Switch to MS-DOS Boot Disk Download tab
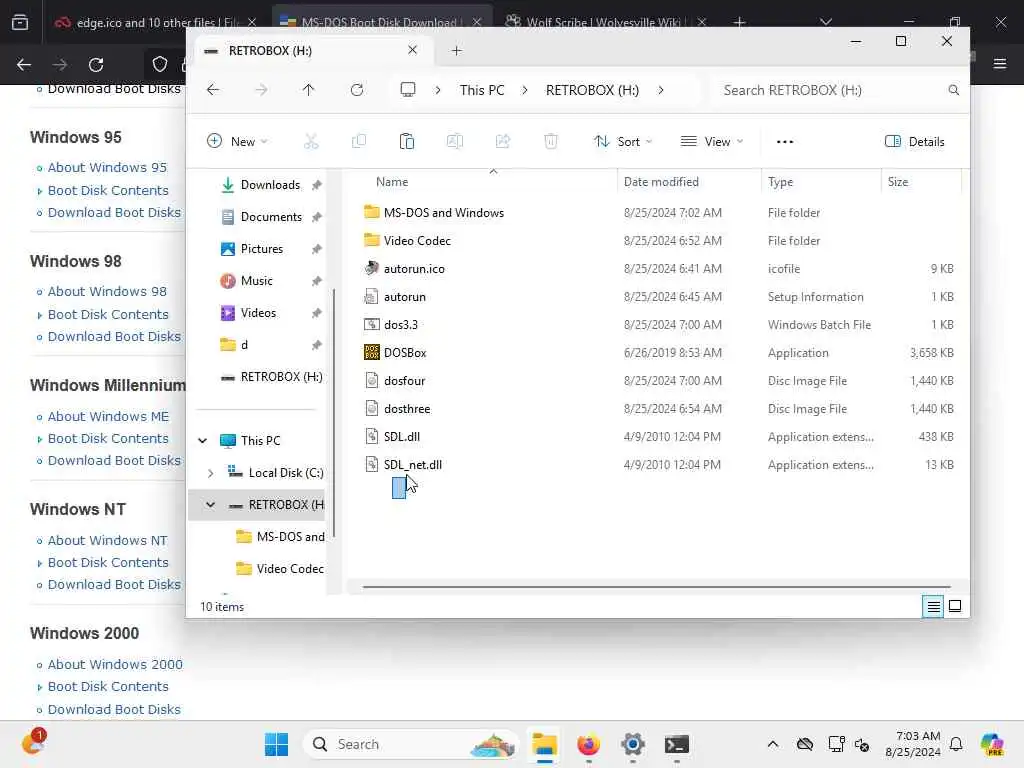 380,22
